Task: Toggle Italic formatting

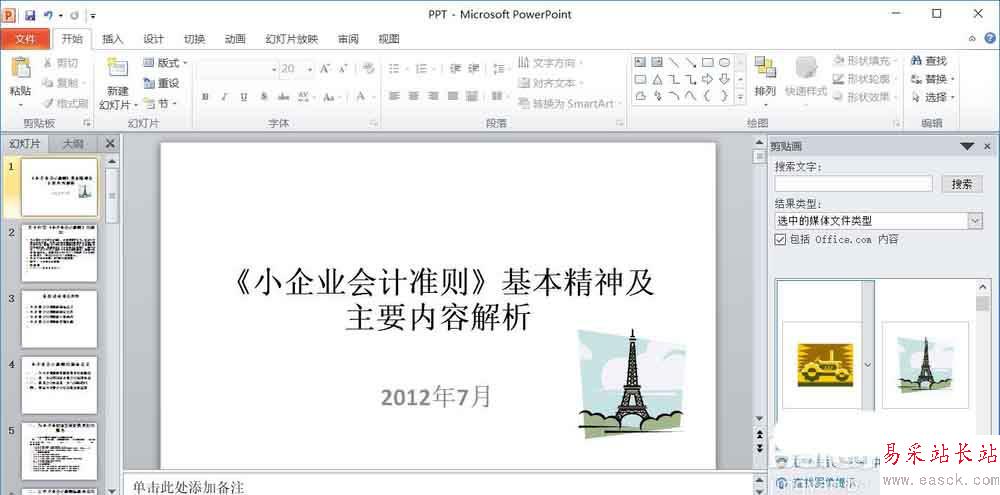Action: tap(224, 97)
